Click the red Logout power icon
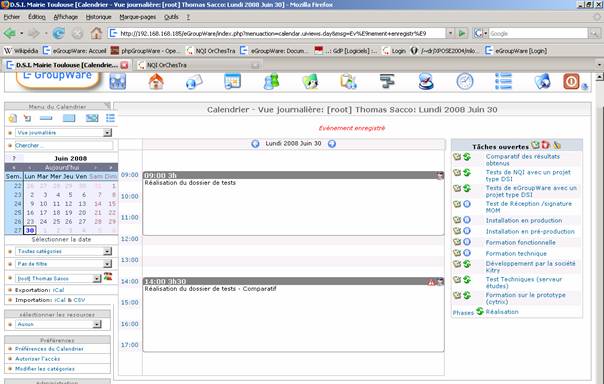604x384 pixels. [571, 82]
